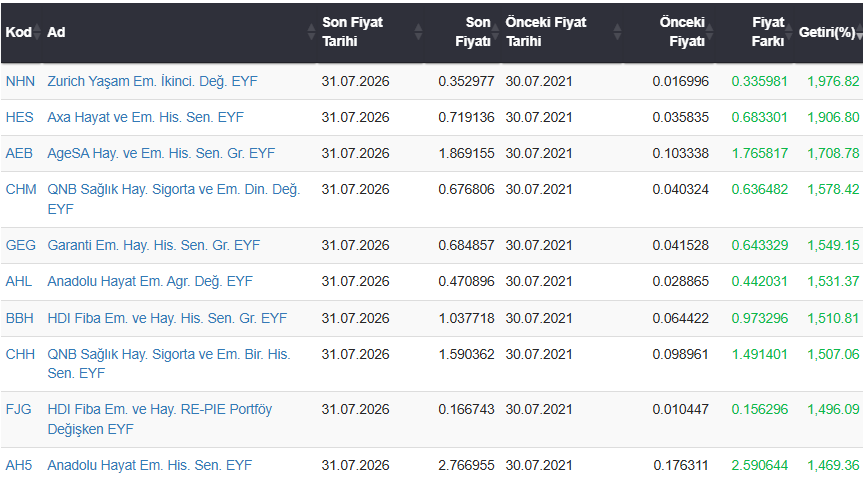This screenshot has width=863, height=481.
Task: Open QNB Sağlık Din. Değ. EYF fund
Action: coord(174,199)
